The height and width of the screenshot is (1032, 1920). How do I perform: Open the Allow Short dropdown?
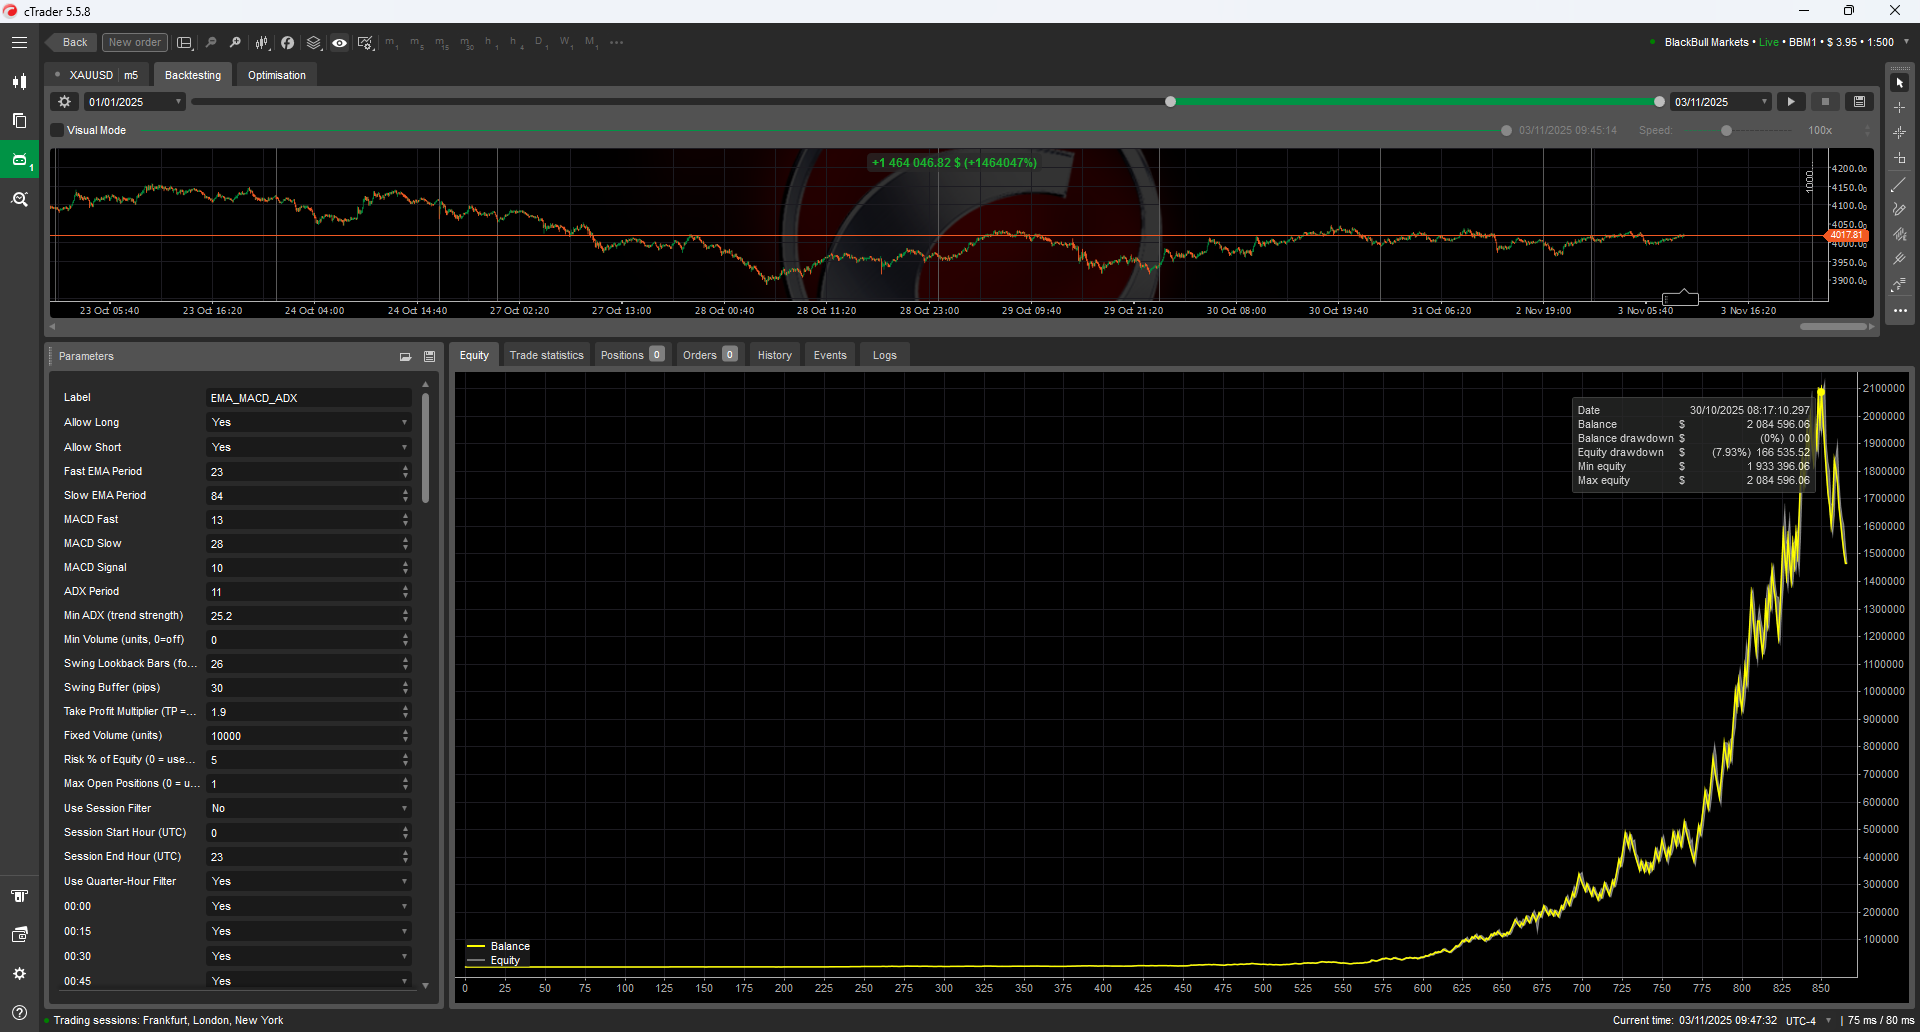click(x=309, y=447)
